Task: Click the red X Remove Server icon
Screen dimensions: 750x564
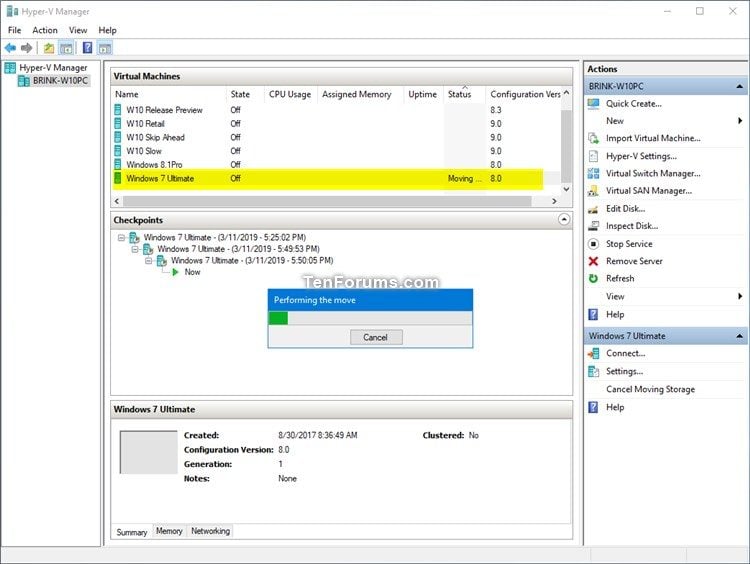Action: [x=593, y=261]
